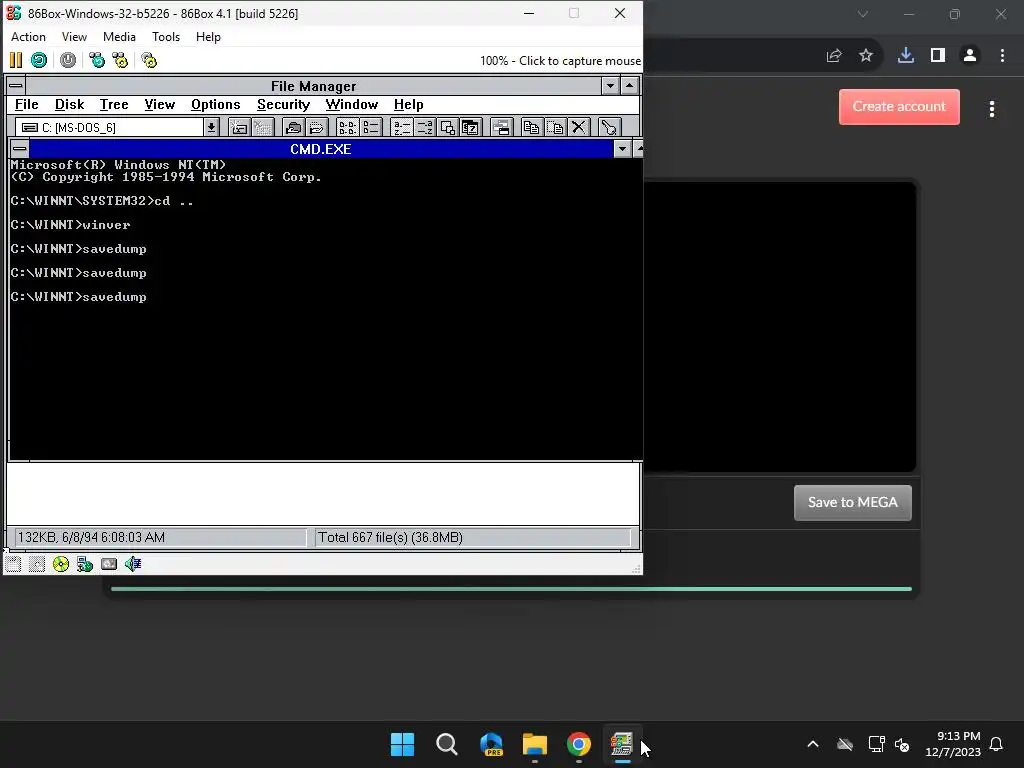
Task: Switch to all file details view icon
Action: pos(370,127)
